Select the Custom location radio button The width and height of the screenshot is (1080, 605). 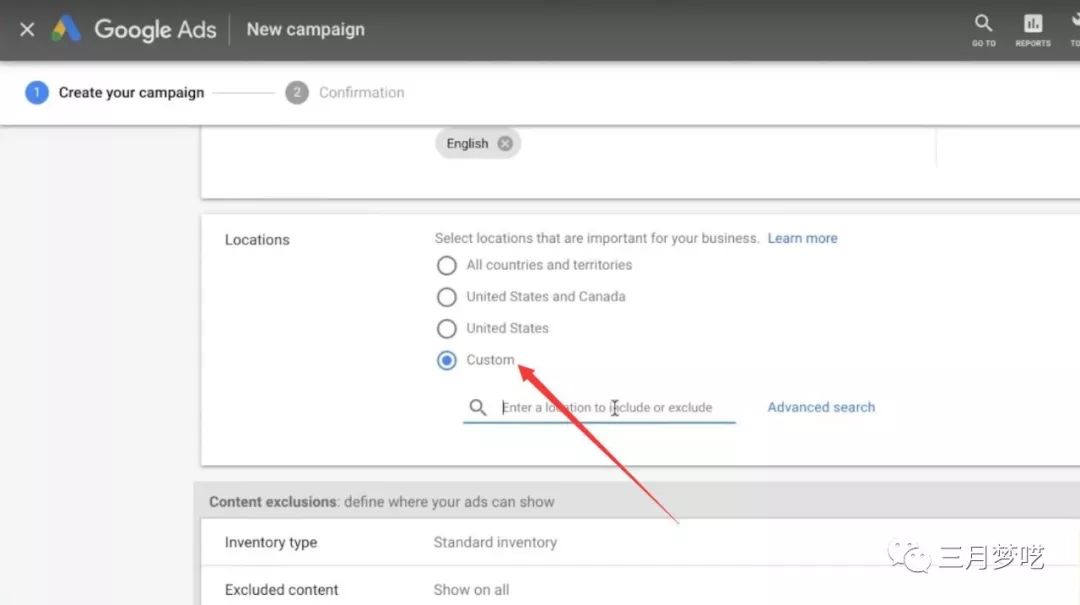click(x=446, y=361)
